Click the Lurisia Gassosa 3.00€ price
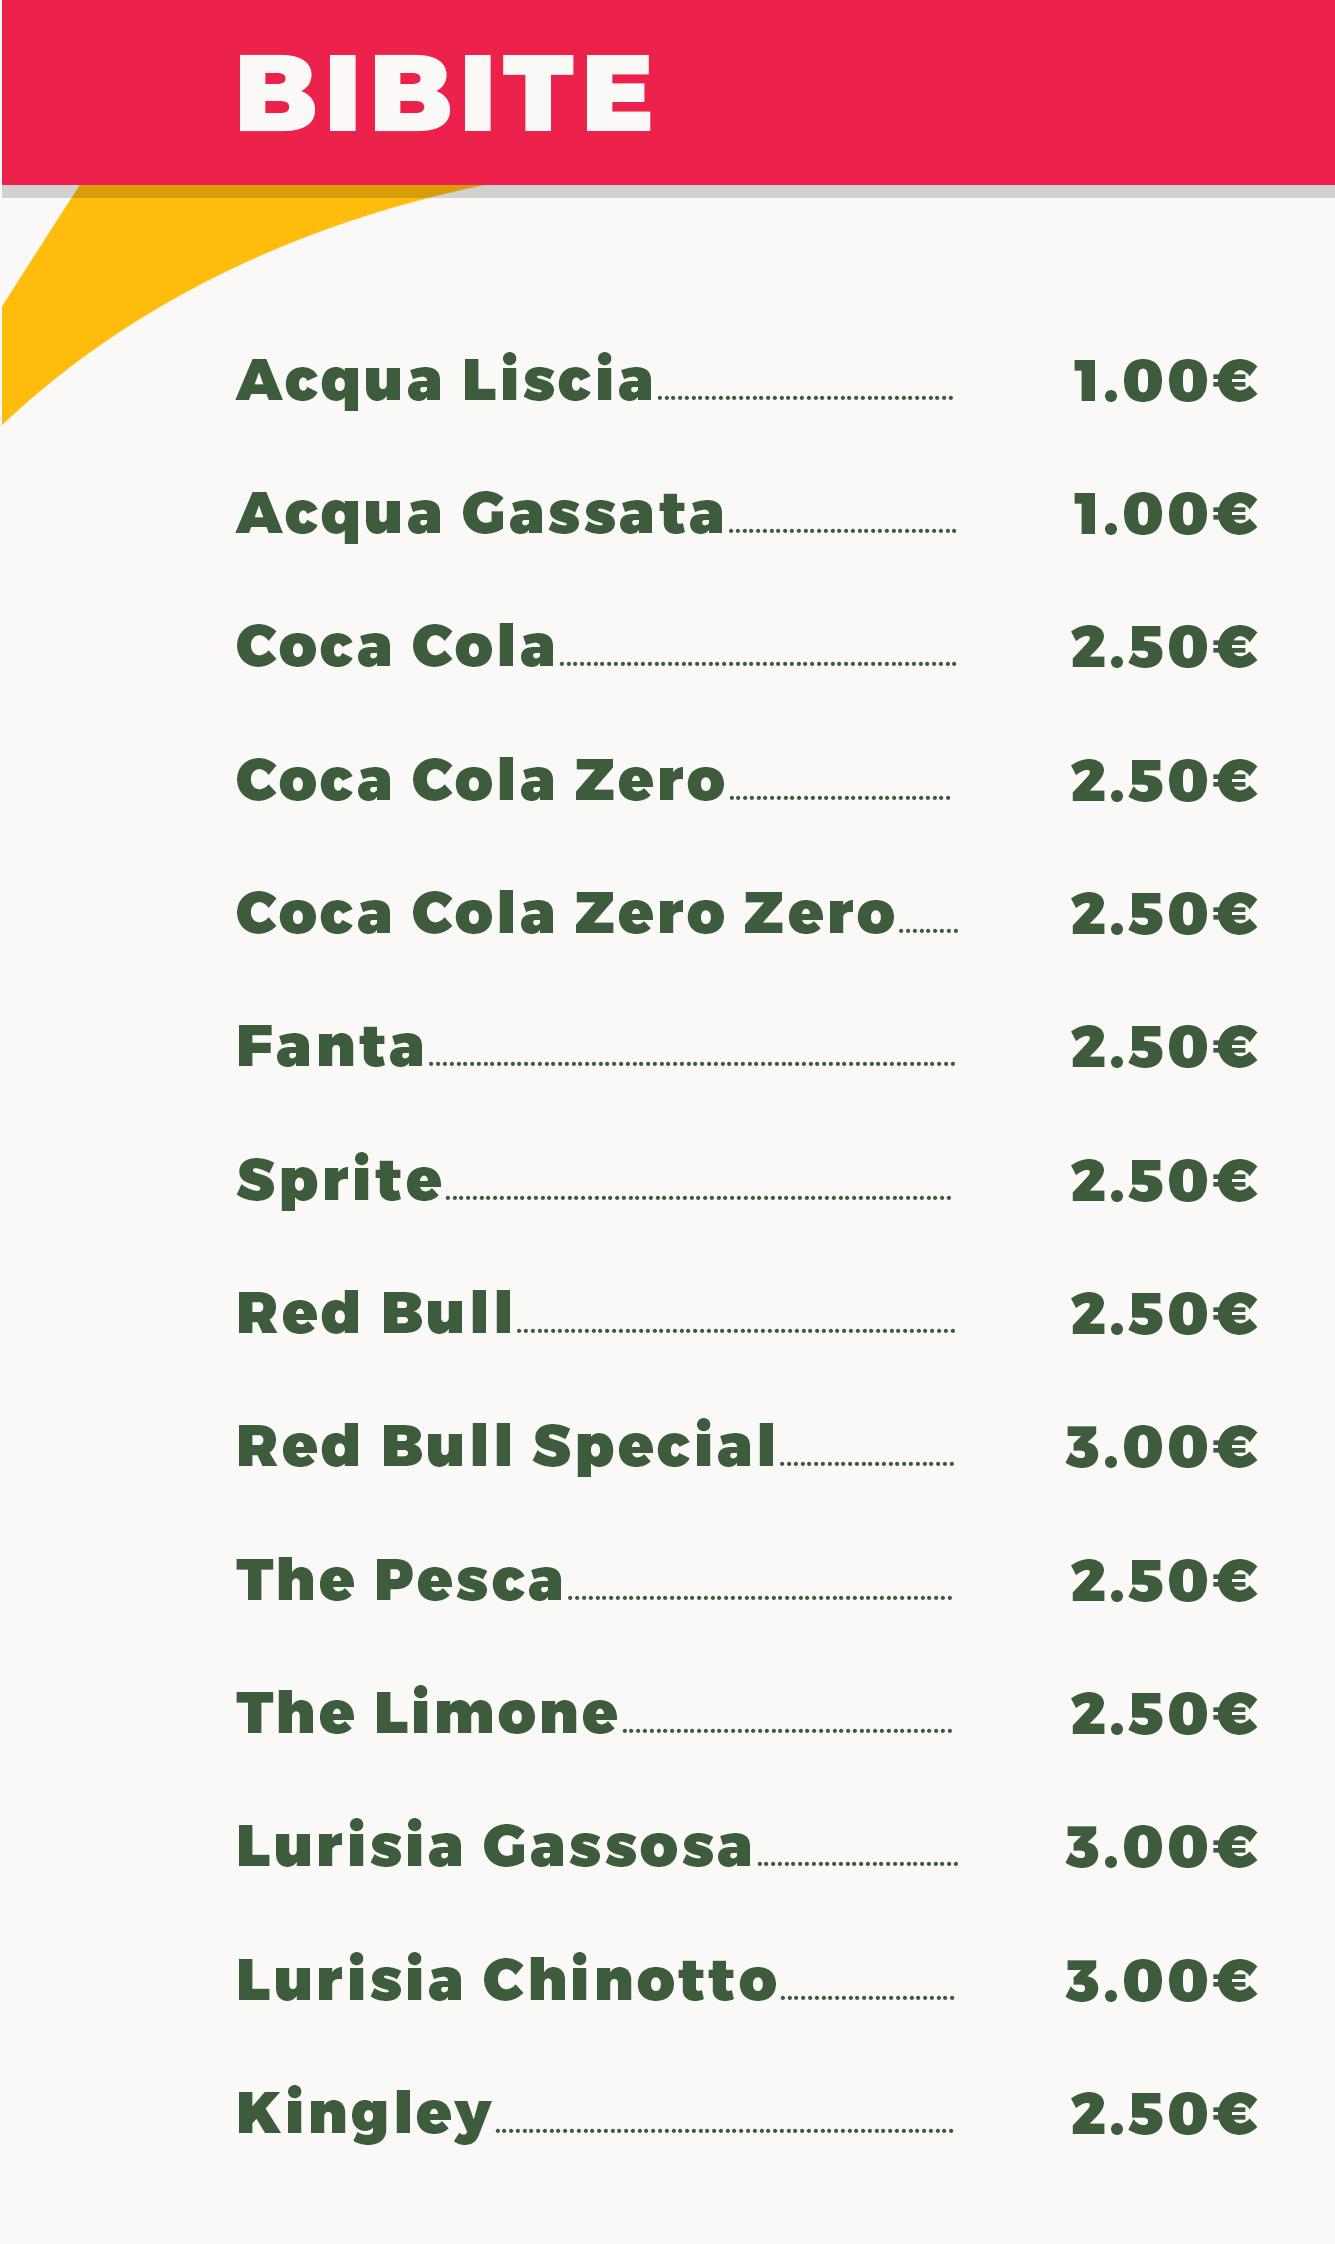Image resolution: width=1335 pixels, height=2244 pixels. (1162, 1846)
